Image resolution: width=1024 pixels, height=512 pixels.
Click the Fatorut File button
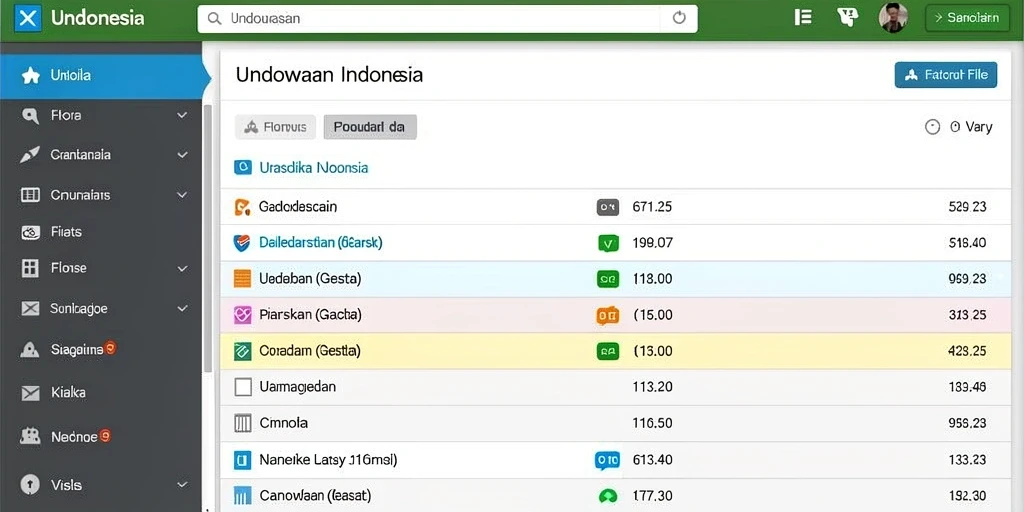point(946,75)
